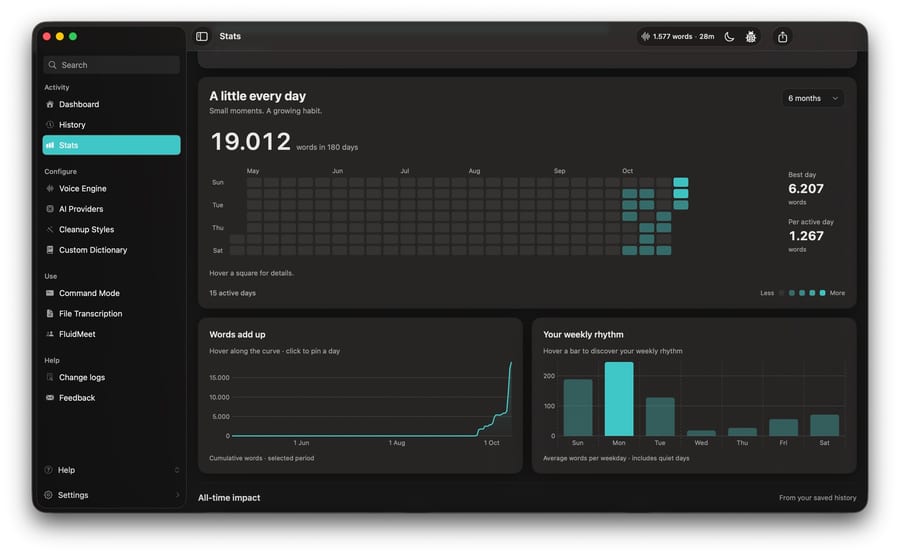Viewport: 900px width, 555px height.
Task: Select the Sun bar in weekly rhythm
Action: 578,407
